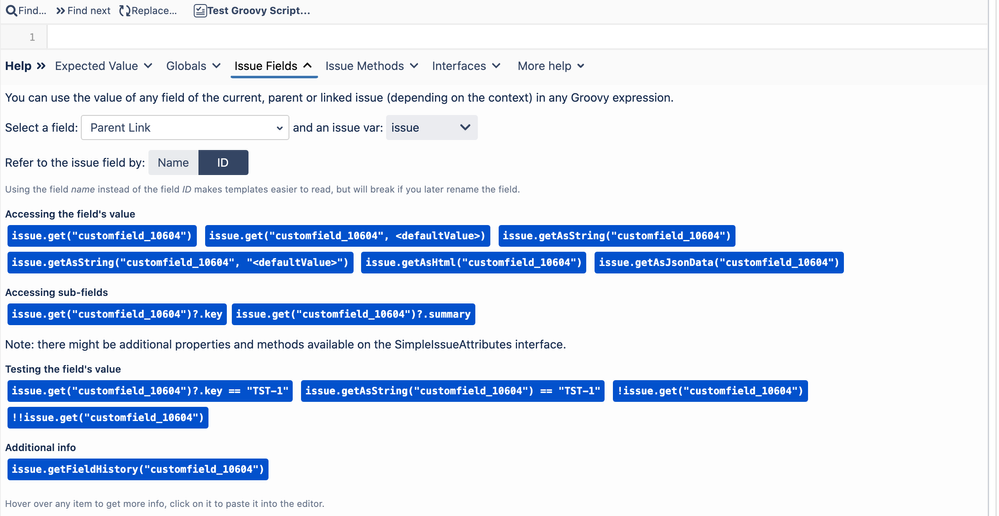The height and width of the screenshot is (516, 999).
Task: Click the Test Groovy Script checklist icon
Action: pyautogui.click(x=200, y=11)
